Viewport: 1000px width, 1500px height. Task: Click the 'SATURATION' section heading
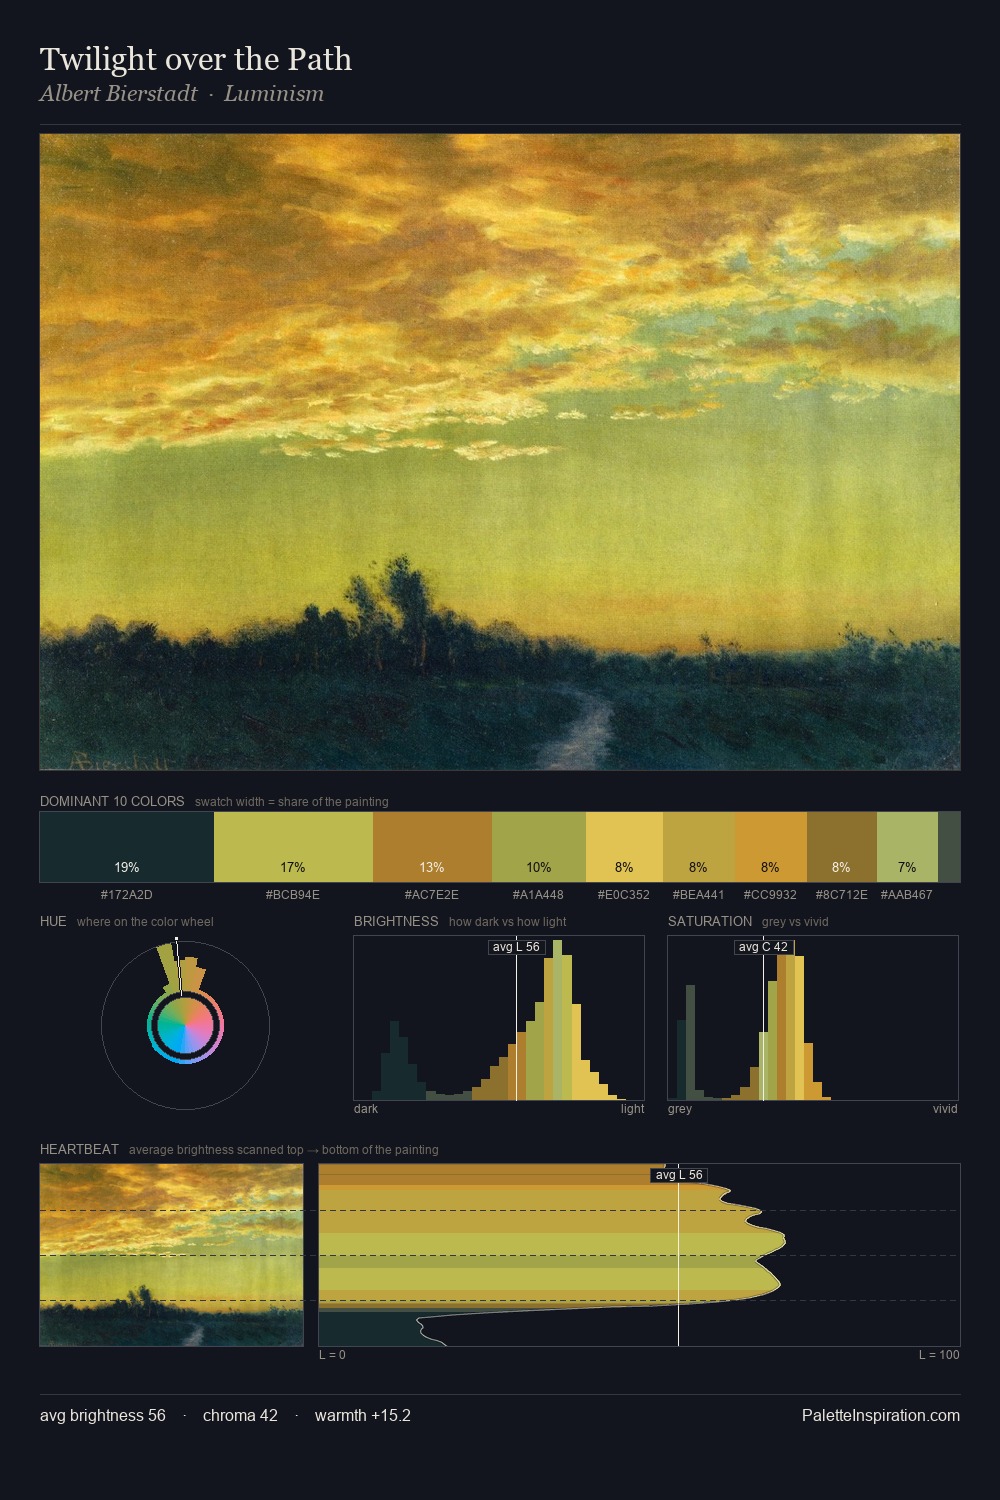point(710,921)
